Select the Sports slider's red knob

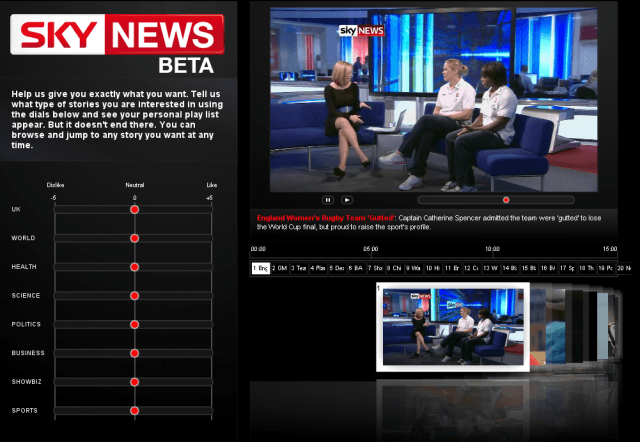134,410
